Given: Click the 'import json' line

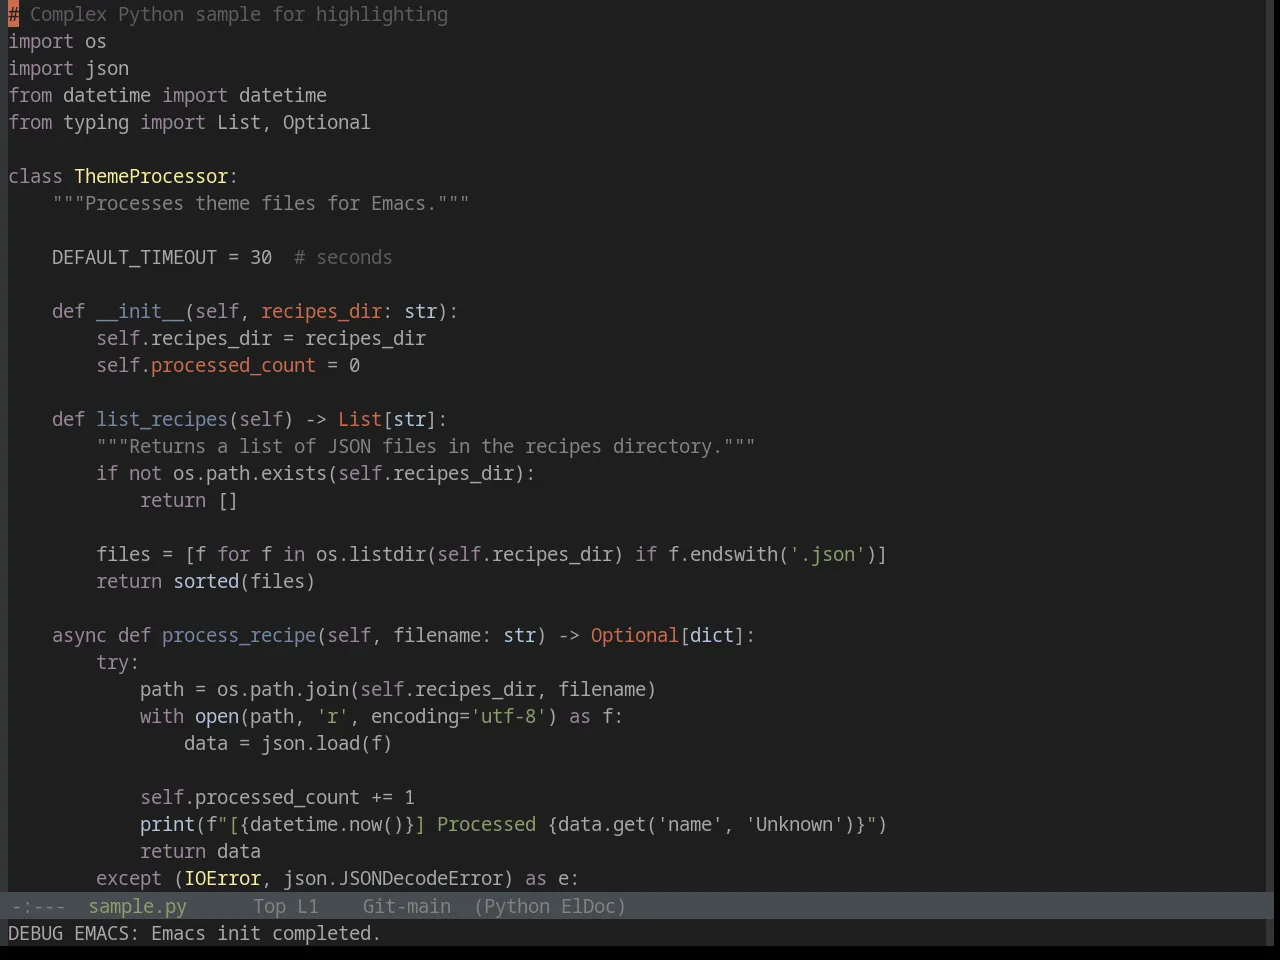Looking at the screenshot, I should [x=68, y=68].
